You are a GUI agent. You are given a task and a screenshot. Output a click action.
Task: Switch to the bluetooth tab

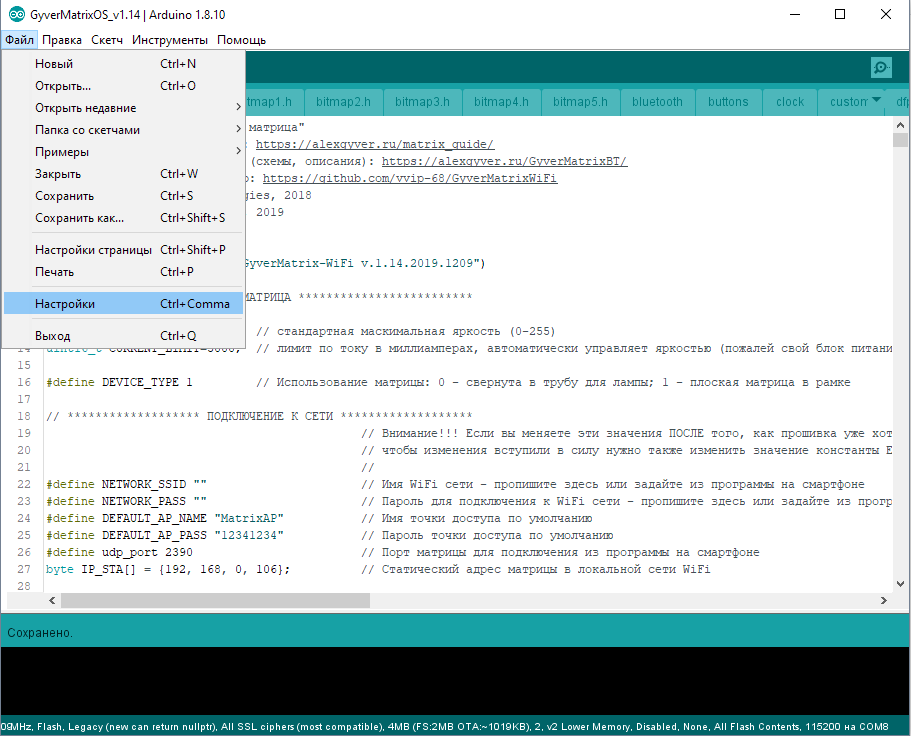657,102
